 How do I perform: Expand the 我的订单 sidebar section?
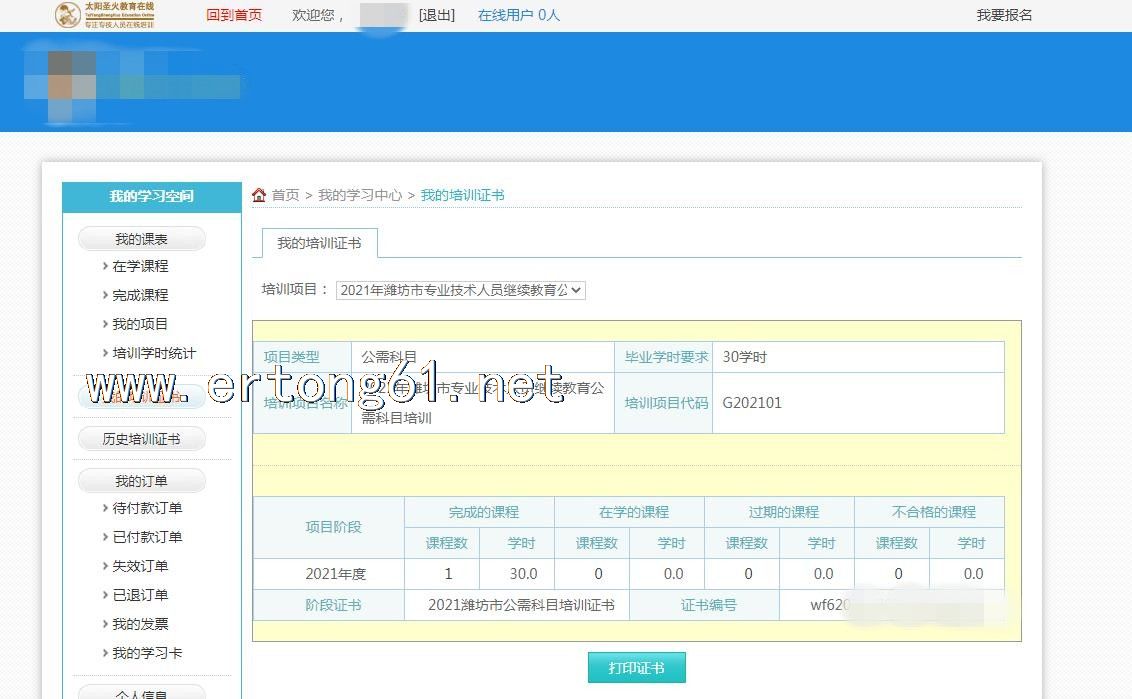click(x=141, y=481)
